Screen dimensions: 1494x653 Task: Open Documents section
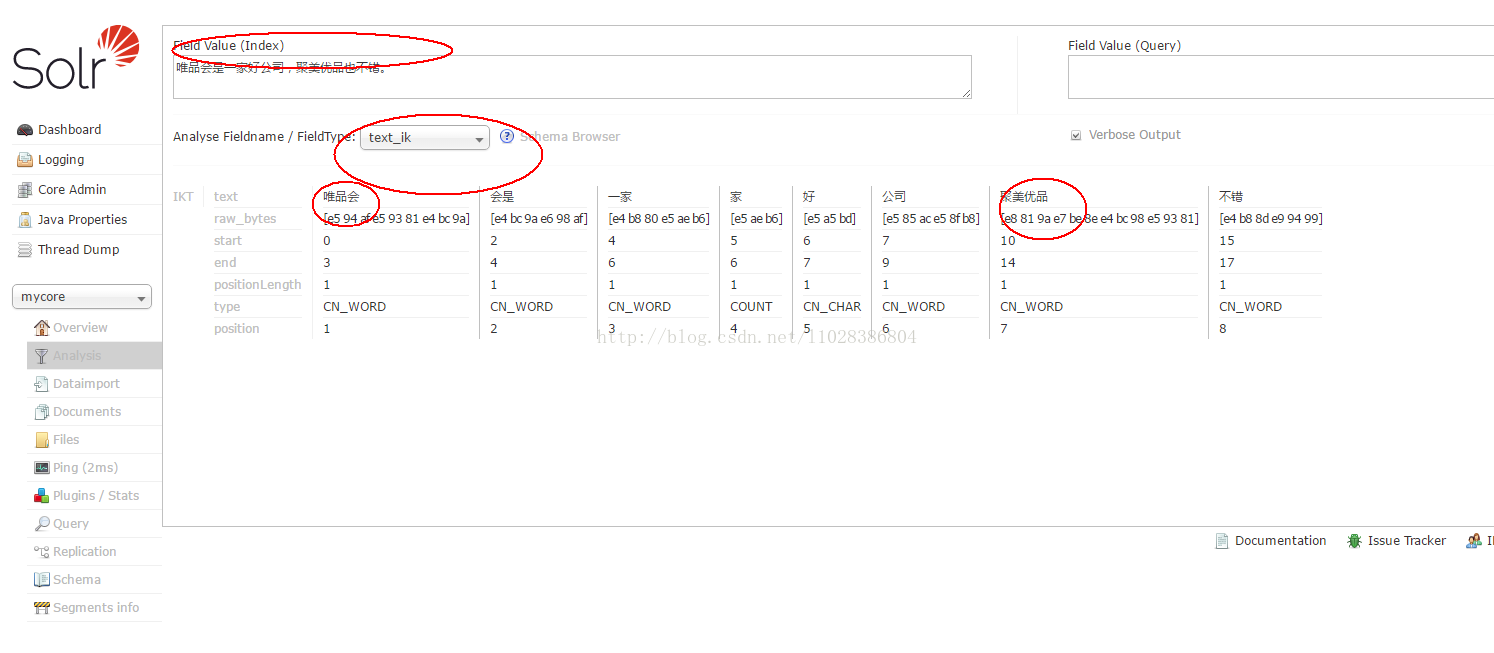click(x=87, y=412)
